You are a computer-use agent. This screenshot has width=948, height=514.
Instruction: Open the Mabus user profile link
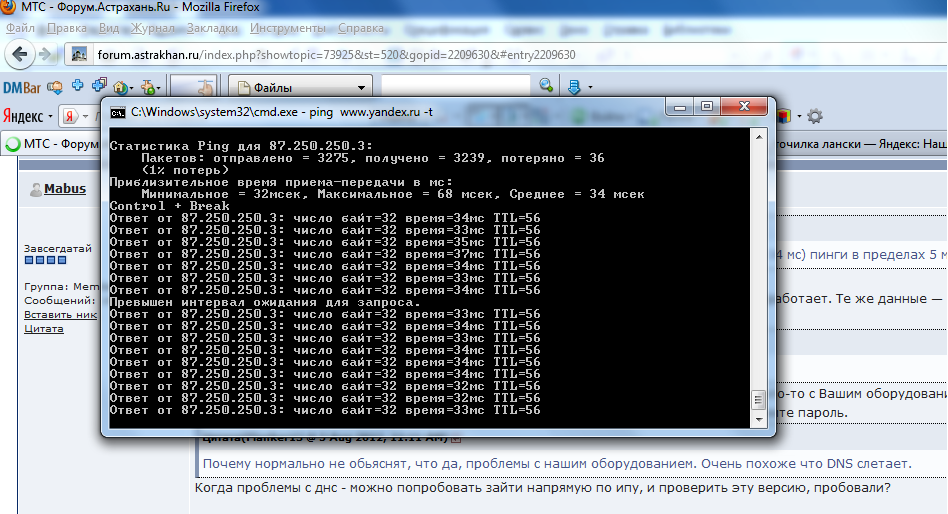(65, 189)
